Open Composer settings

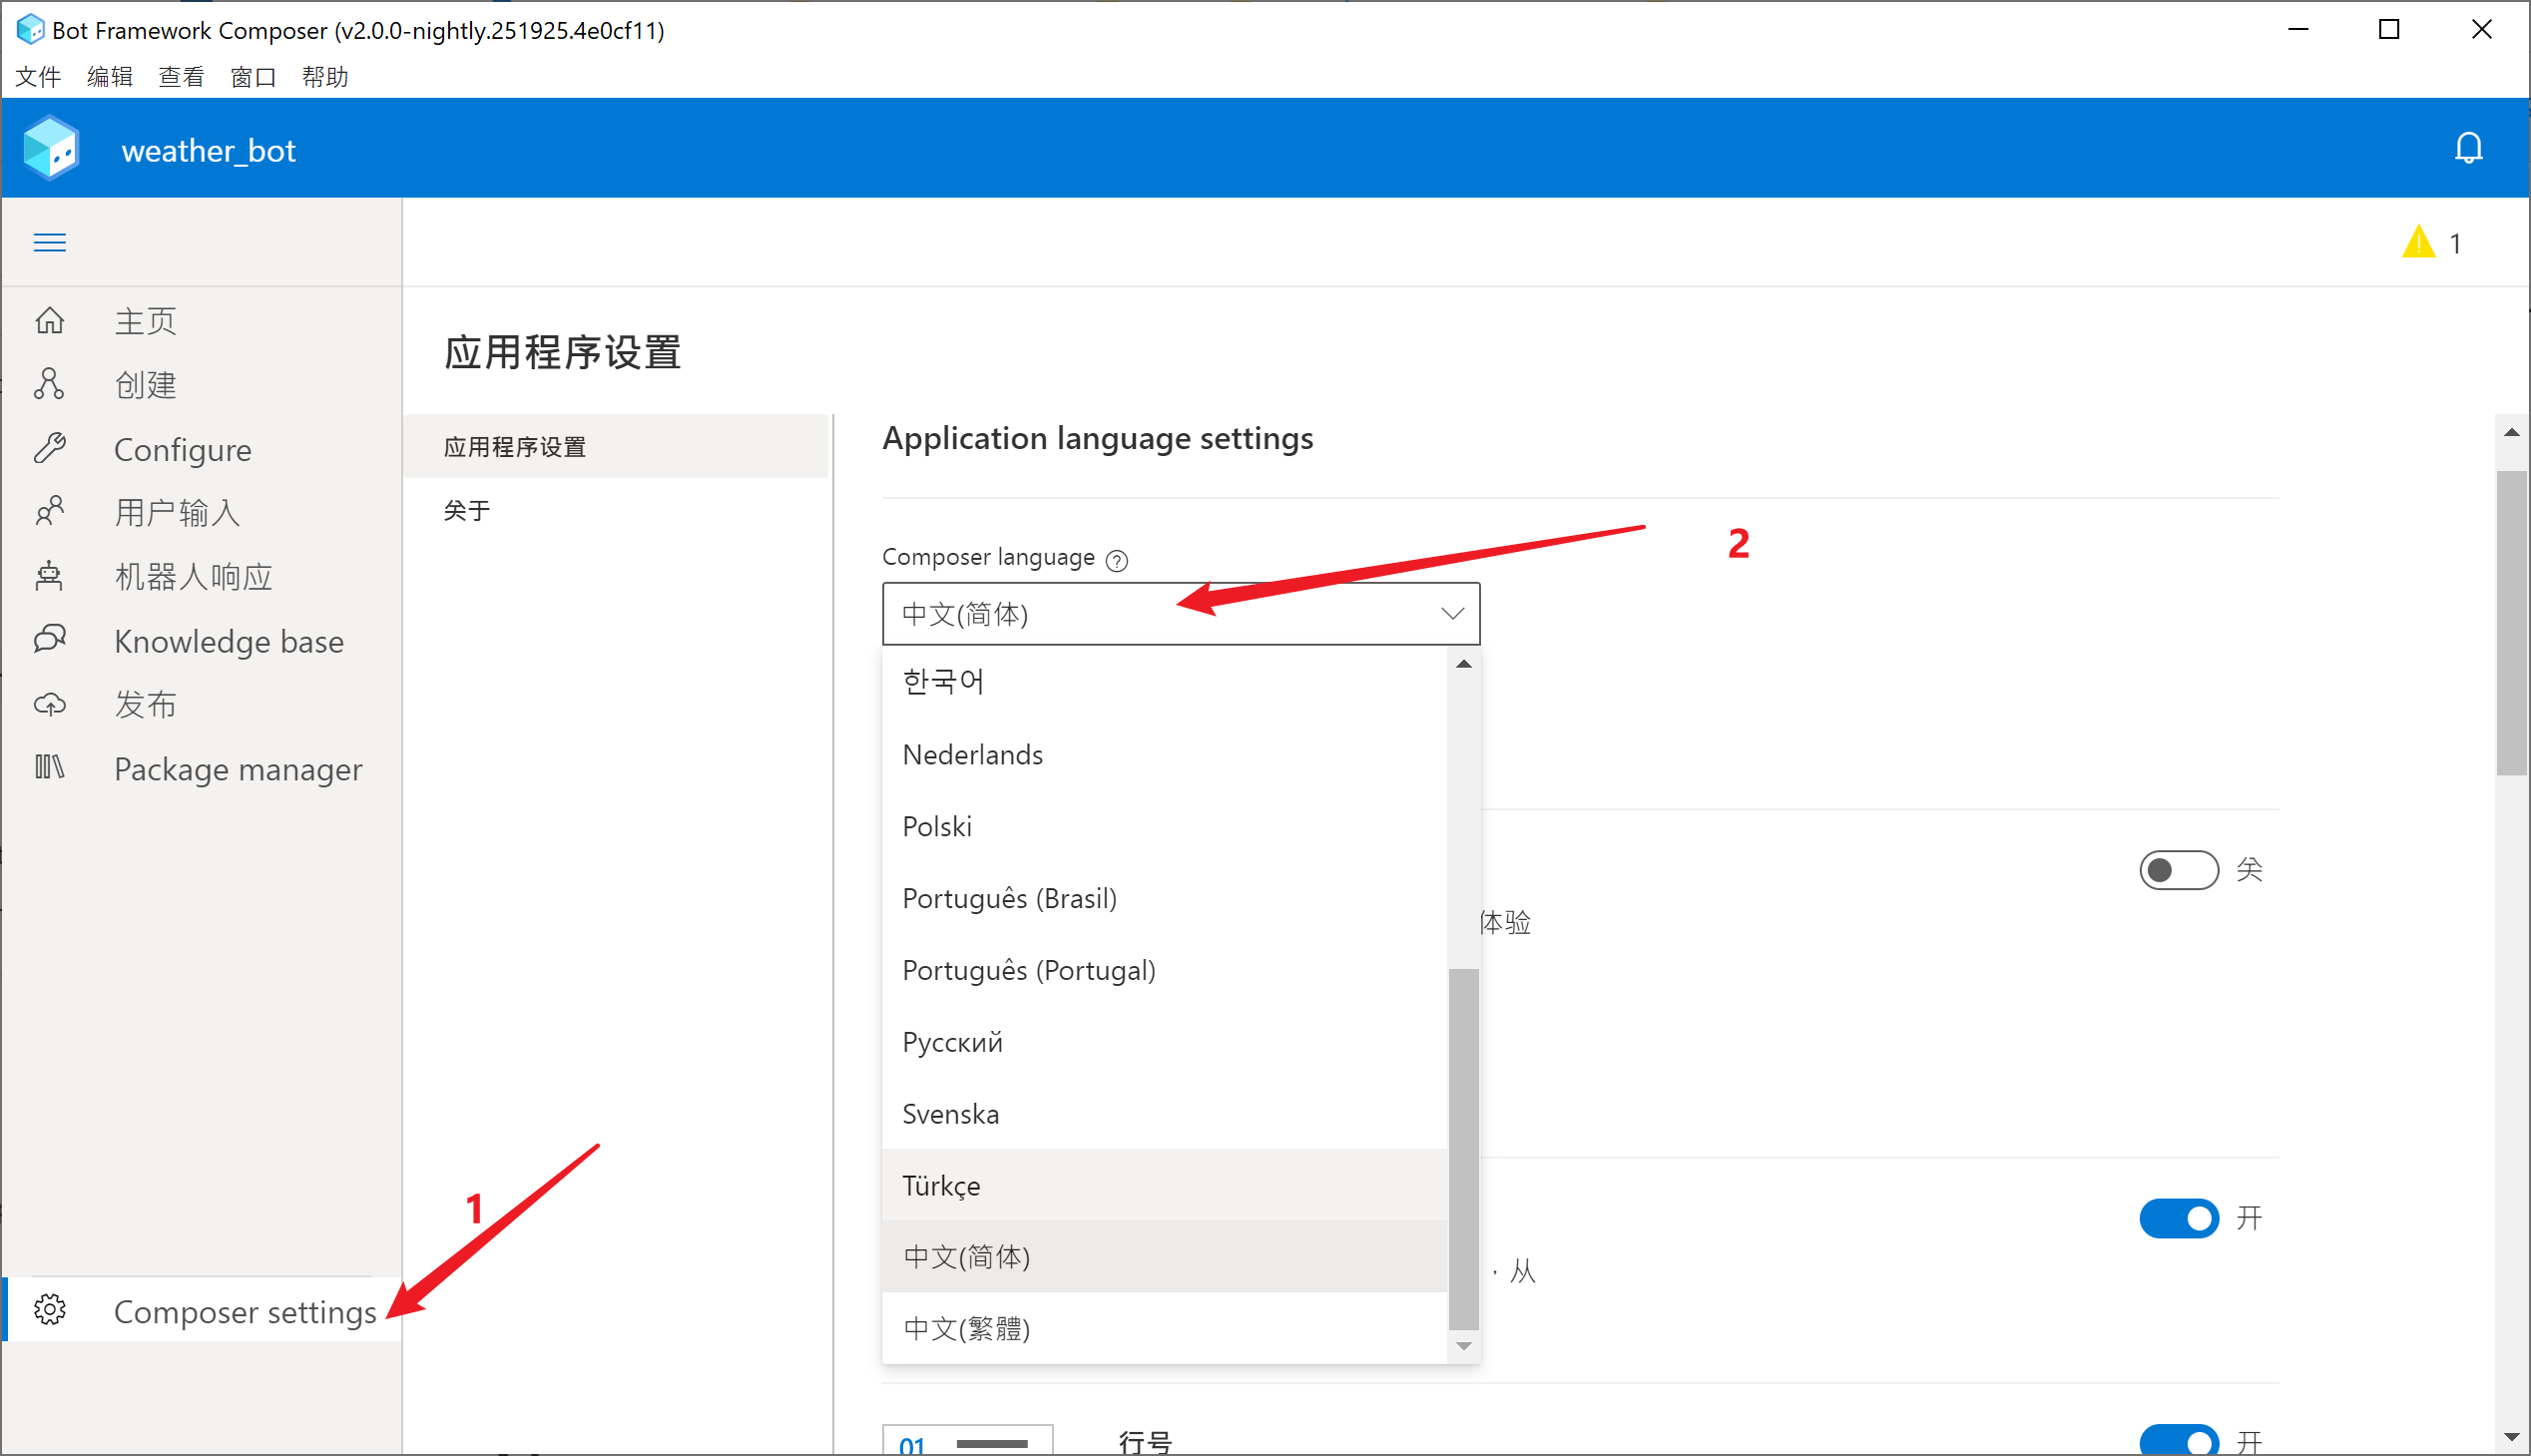(x=244, y=1311)
